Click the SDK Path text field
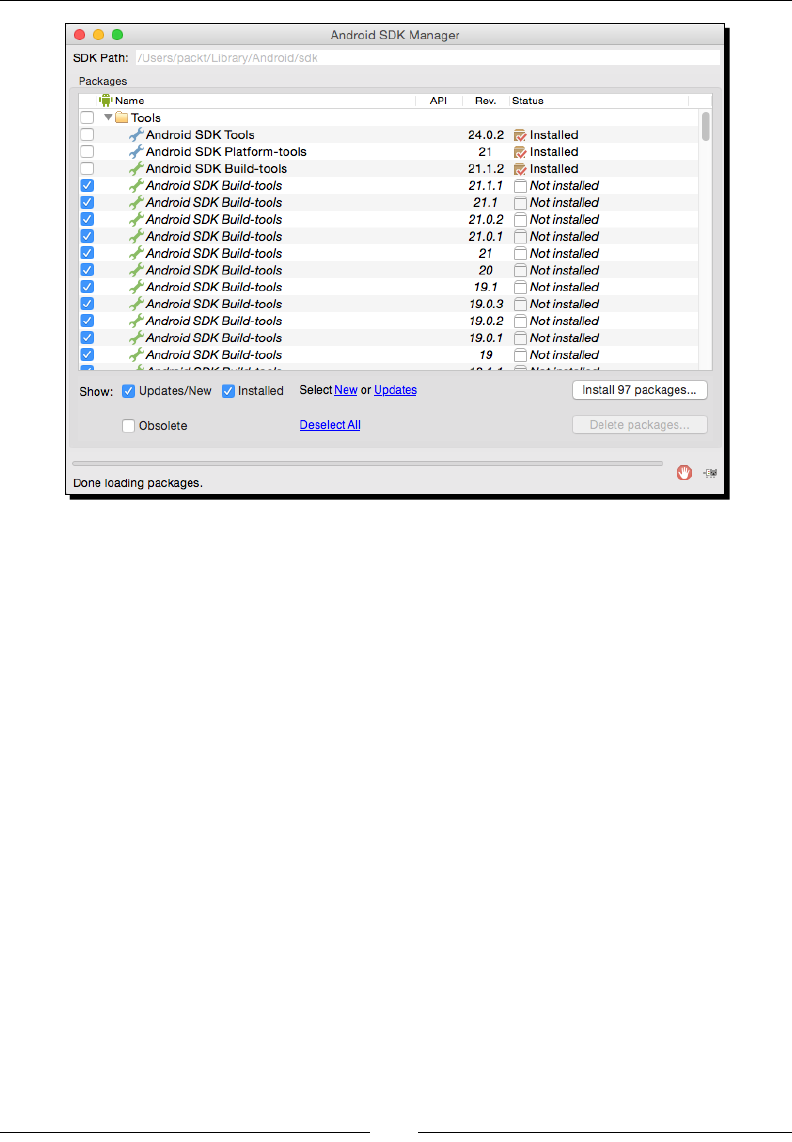 (428, 58)
